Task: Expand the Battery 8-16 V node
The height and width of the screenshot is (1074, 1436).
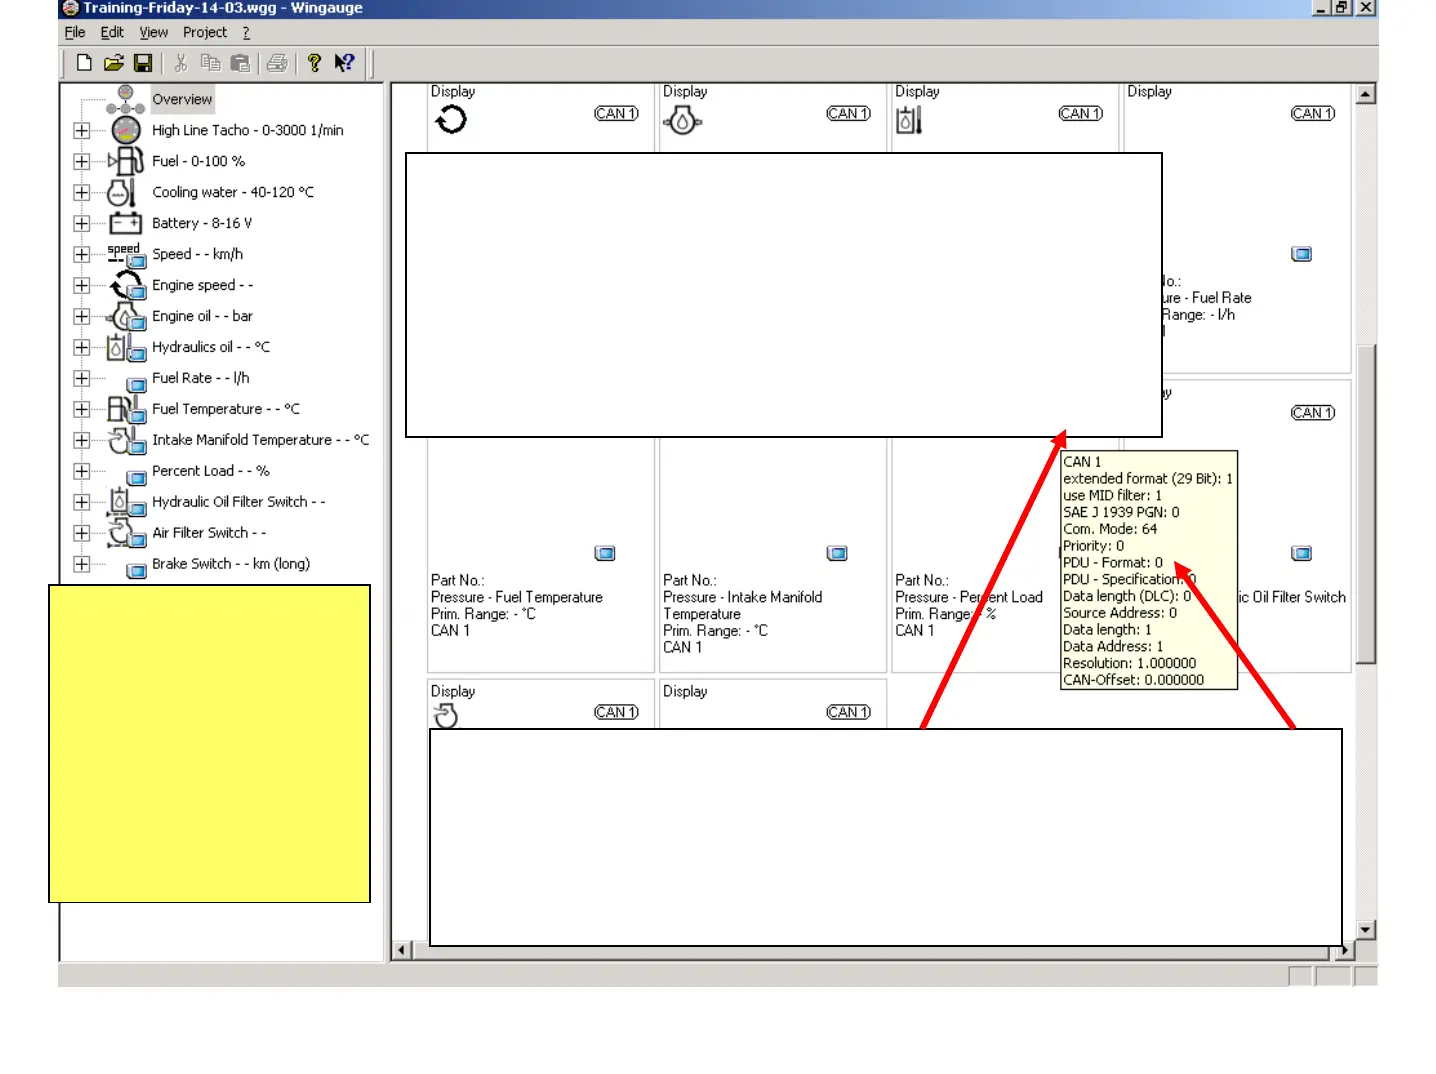Action: 82,223
